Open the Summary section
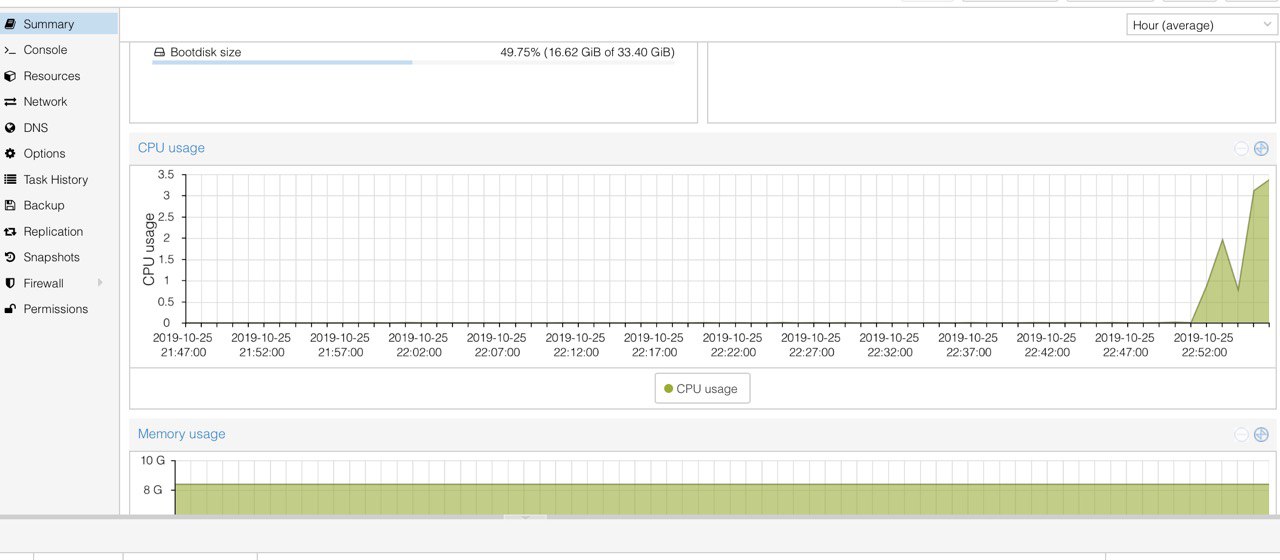 tap(59, 24)
